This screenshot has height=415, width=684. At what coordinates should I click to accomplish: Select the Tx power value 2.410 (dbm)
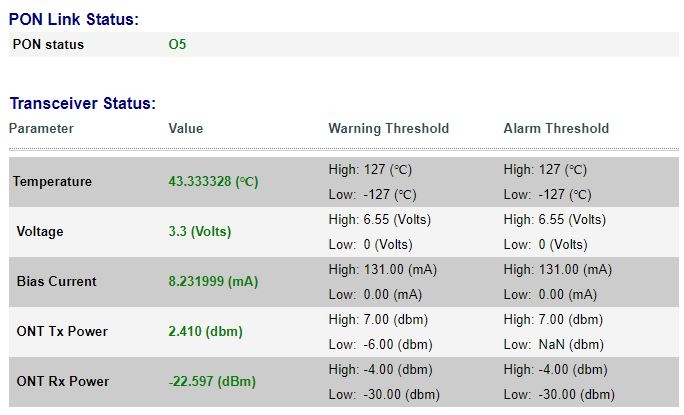click(205, 332)
